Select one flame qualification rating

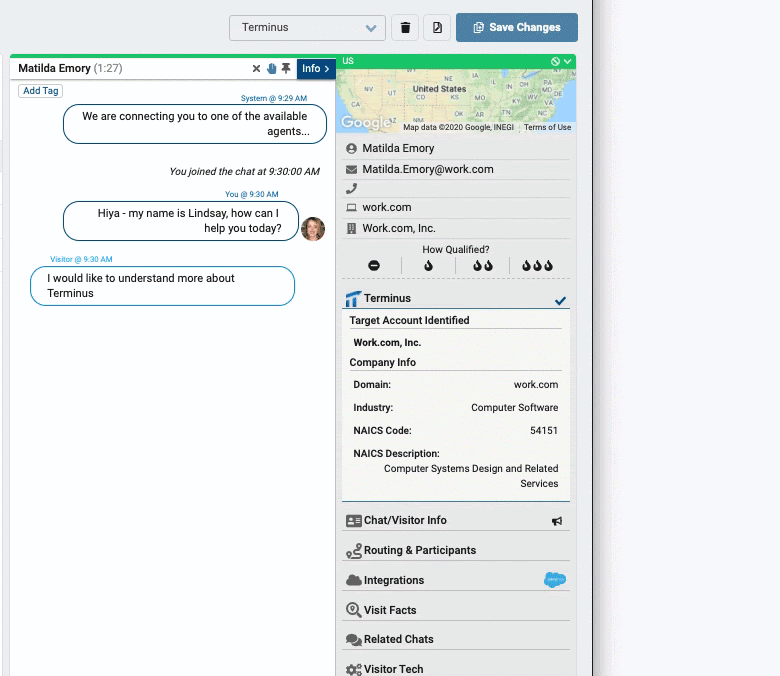coord(428,266)
